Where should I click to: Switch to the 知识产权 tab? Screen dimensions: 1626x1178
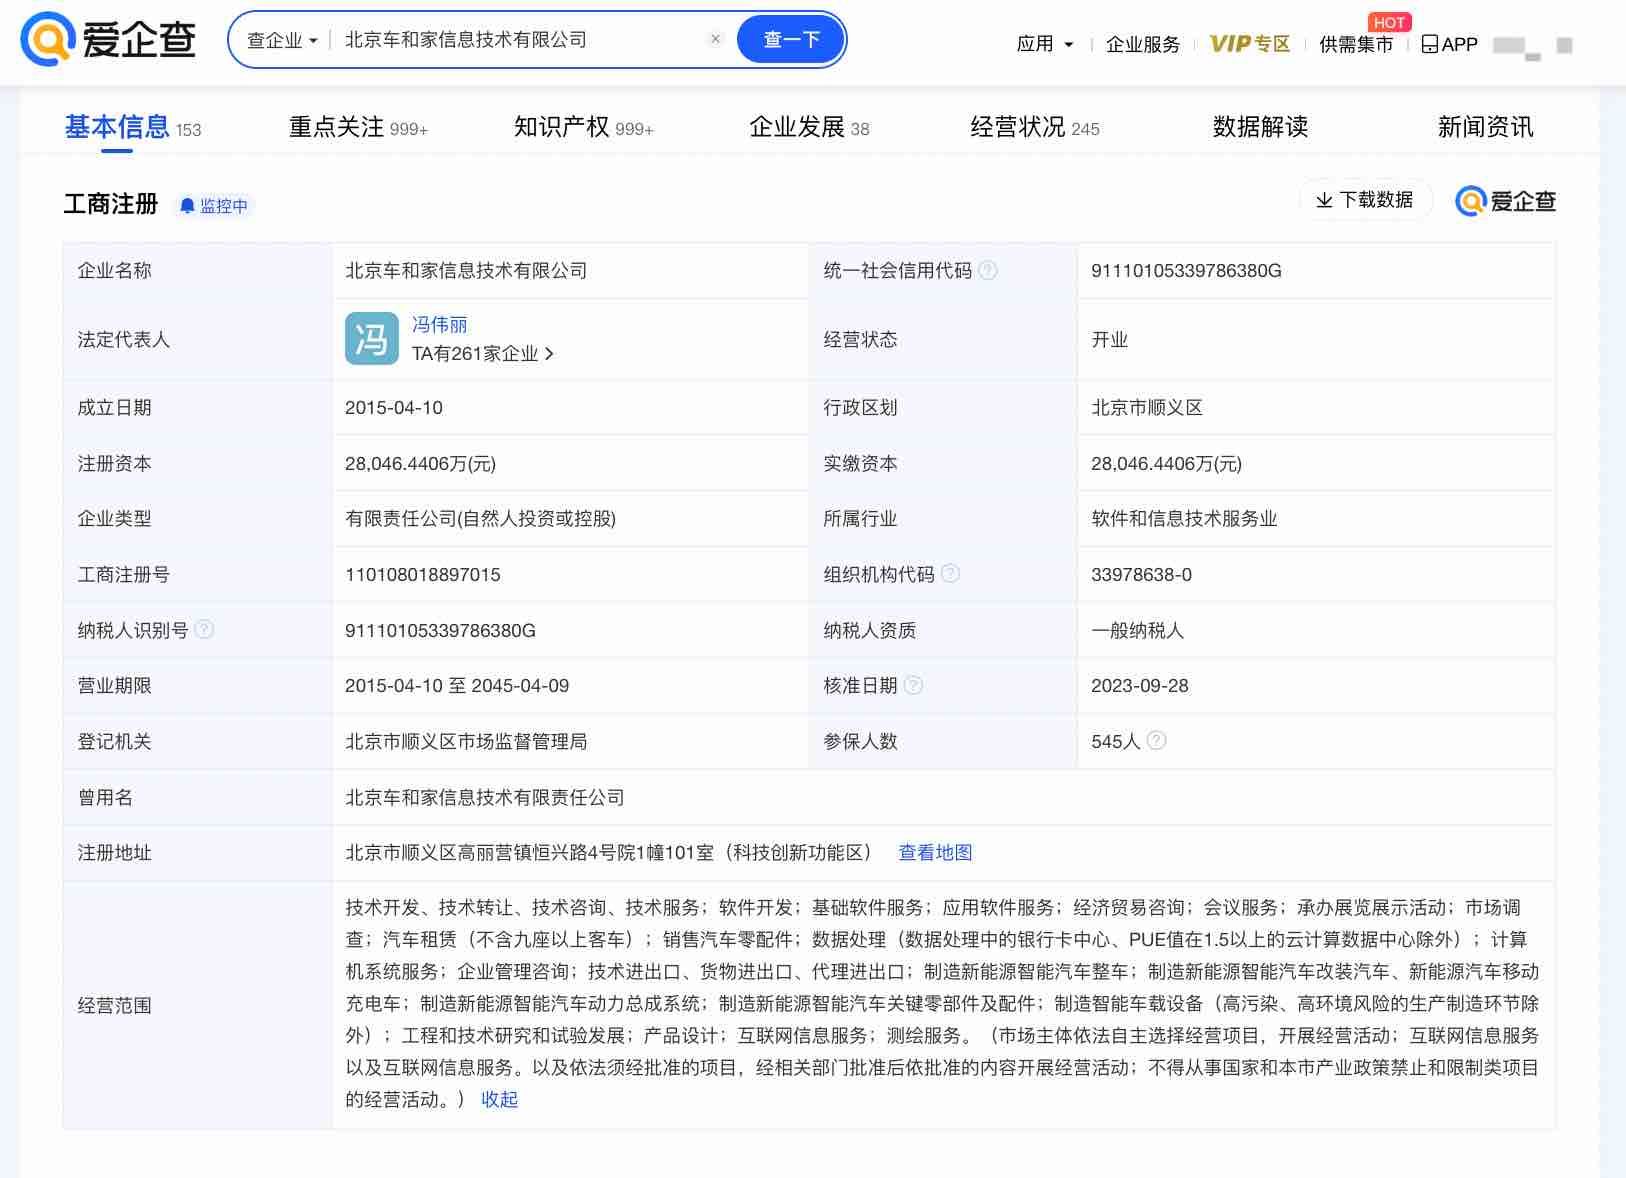point(583,128)
